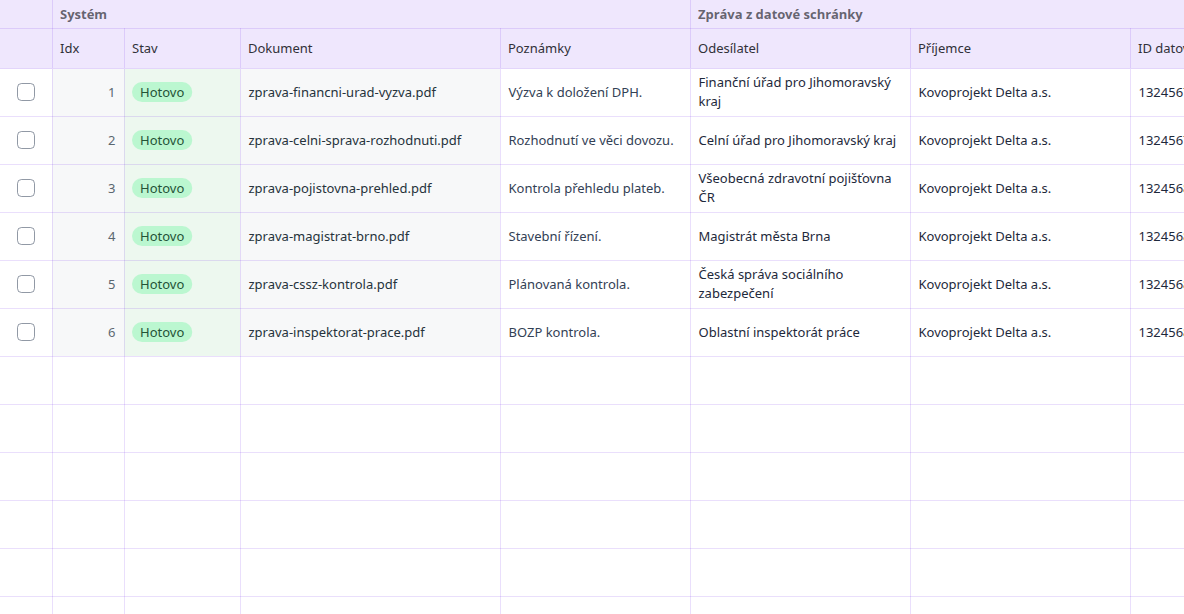Click the Hotovo status badge in row 1
Screen dimensions: 1184x614
tap(162, 92)
